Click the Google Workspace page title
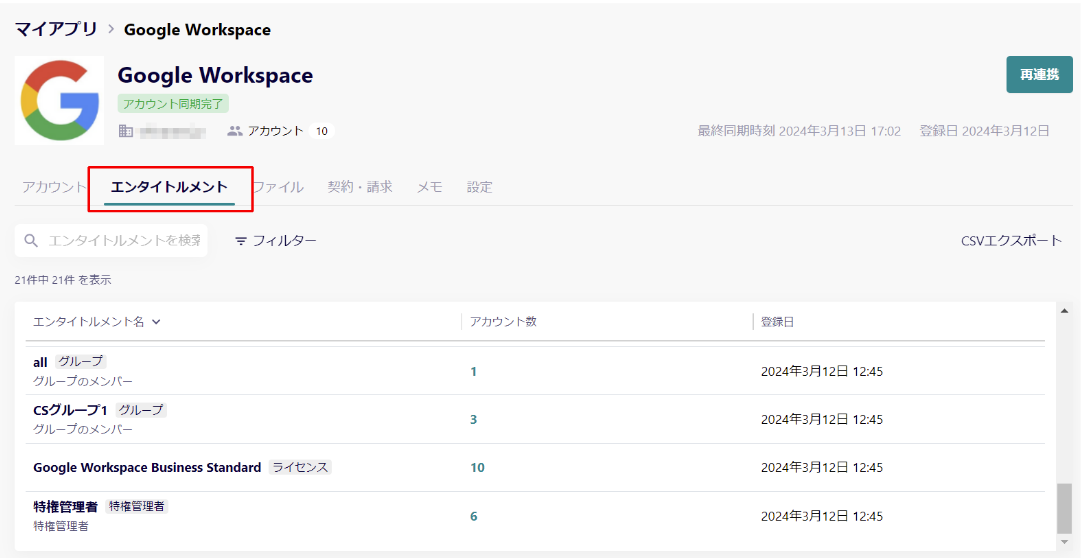Screen dimensions: 1087x558 click(x=215, y=75)
